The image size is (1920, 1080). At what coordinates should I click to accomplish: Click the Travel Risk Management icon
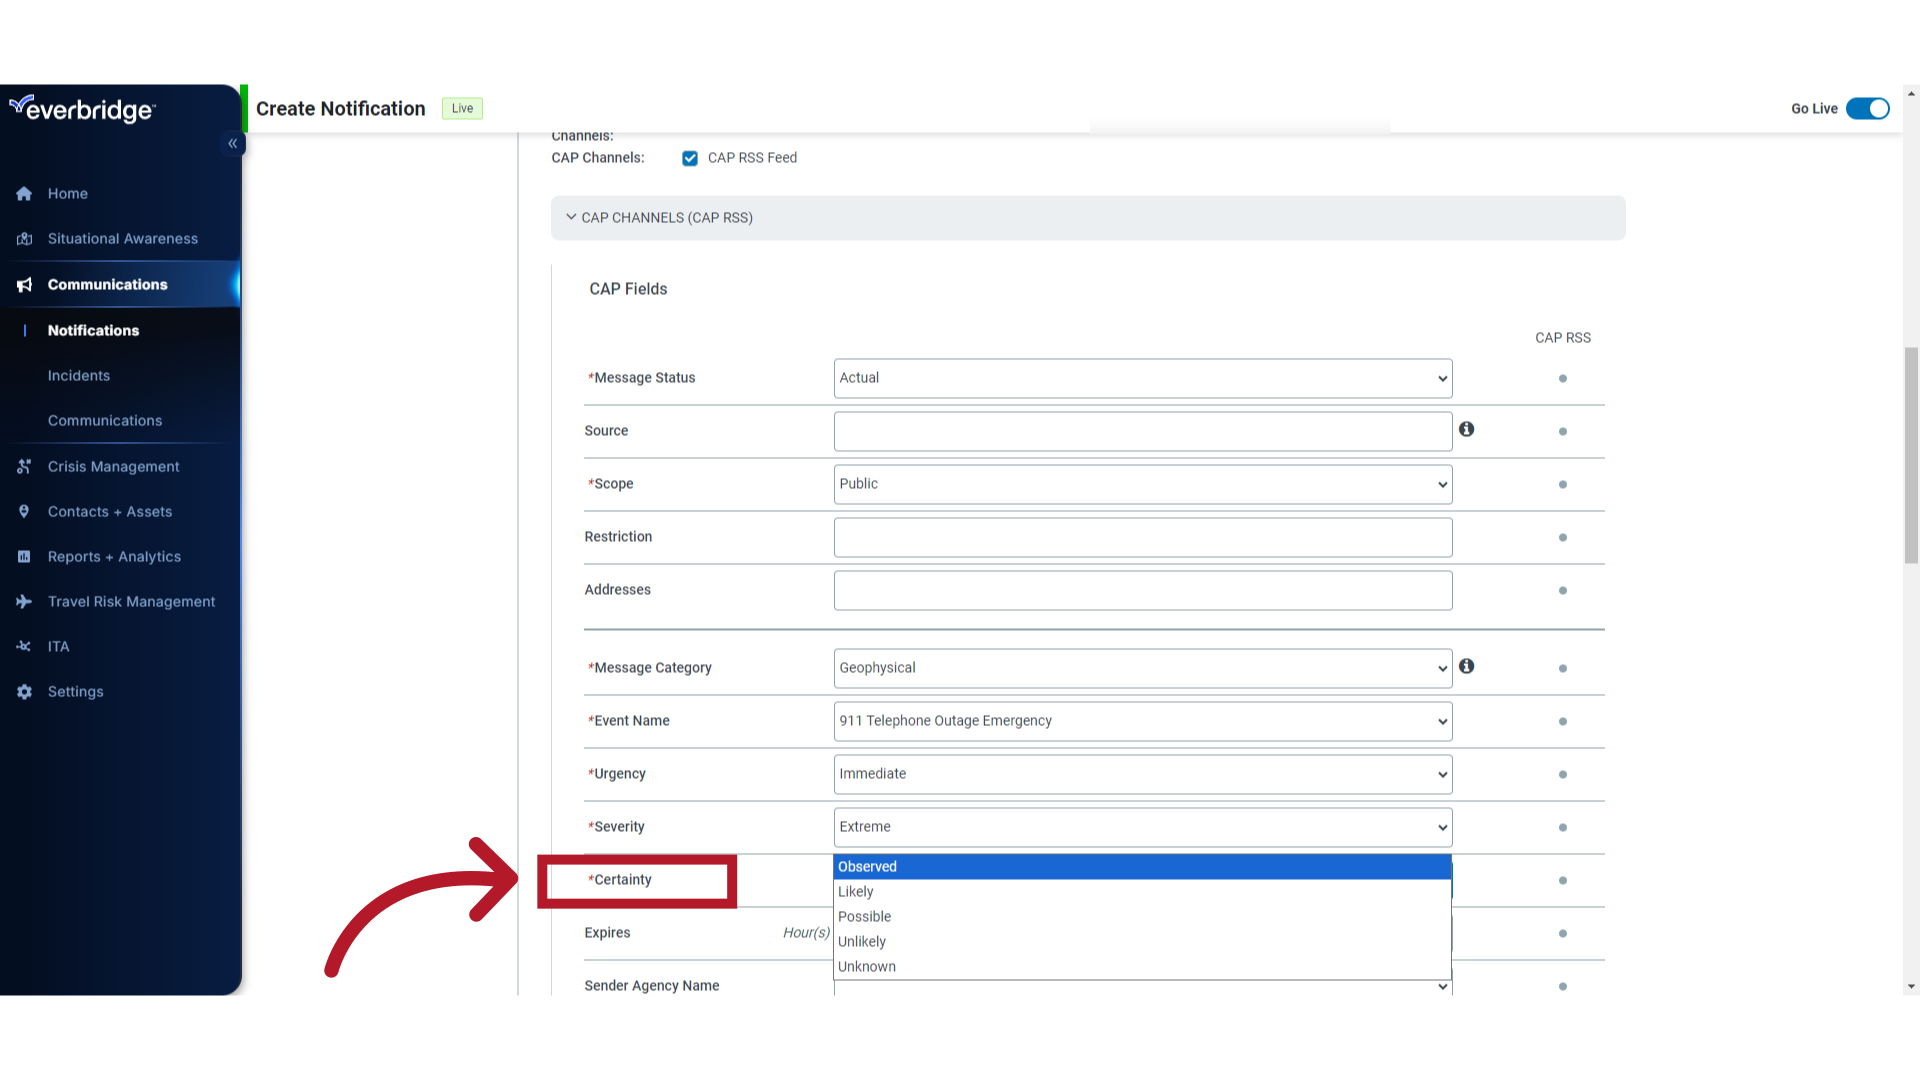24,600
